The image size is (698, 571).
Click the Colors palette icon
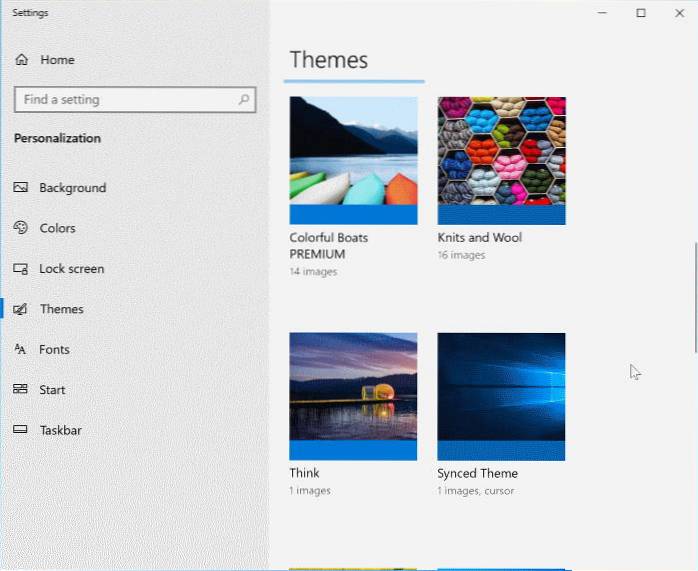click(x=20, y=228)
